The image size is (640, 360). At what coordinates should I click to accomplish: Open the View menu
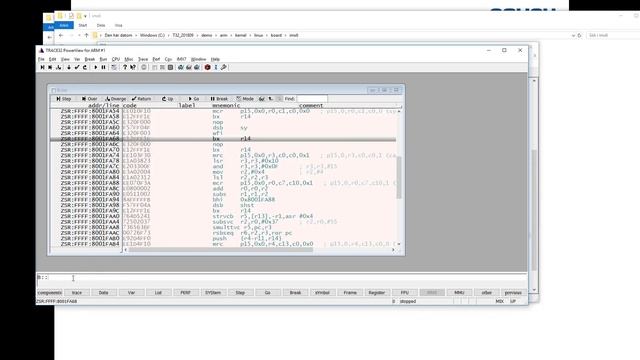click(x=65, y=59)
